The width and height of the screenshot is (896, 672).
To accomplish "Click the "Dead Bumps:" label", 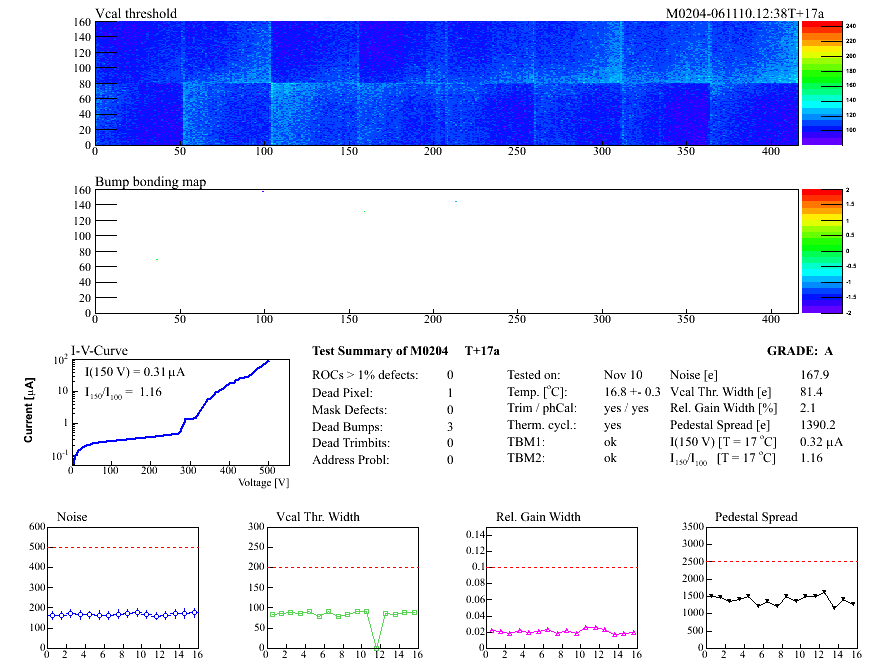I will [x=347, y=427].
